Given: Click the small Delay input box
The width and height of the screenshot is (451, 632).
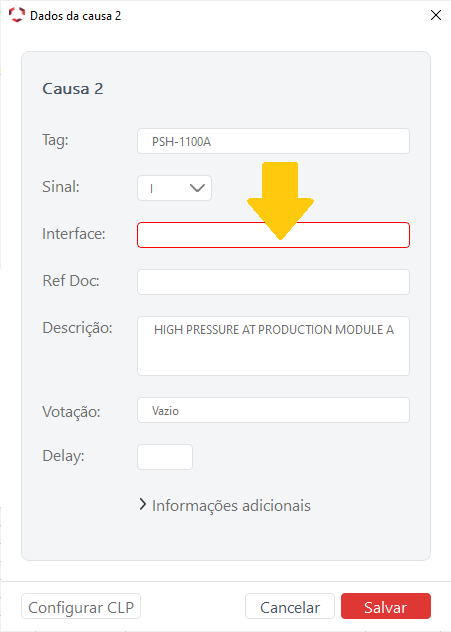Looking at the screenshot, I should pos(165,457).
